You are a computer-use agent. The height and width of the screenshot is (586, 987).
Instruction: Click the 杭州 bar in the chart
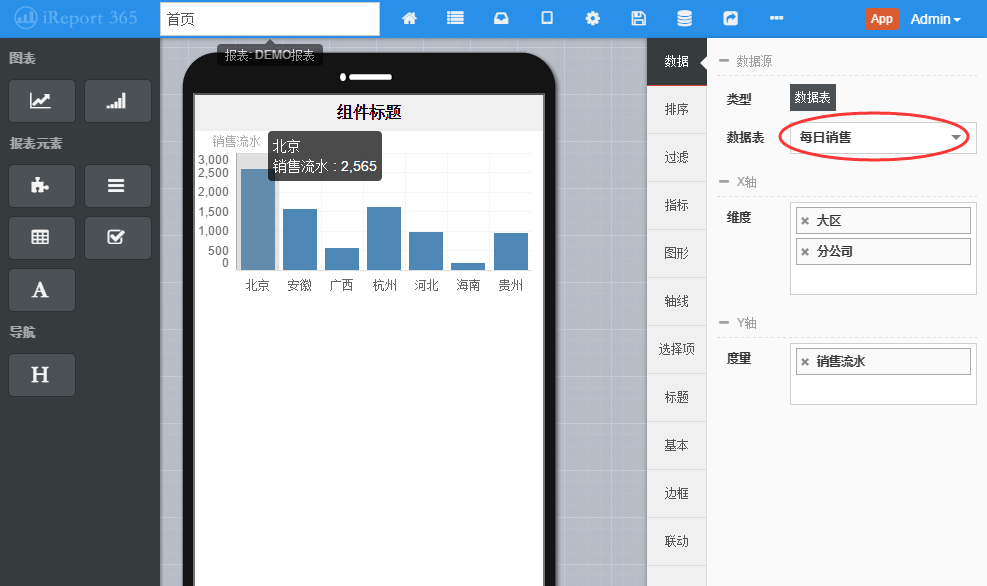[x=384, y=239]
